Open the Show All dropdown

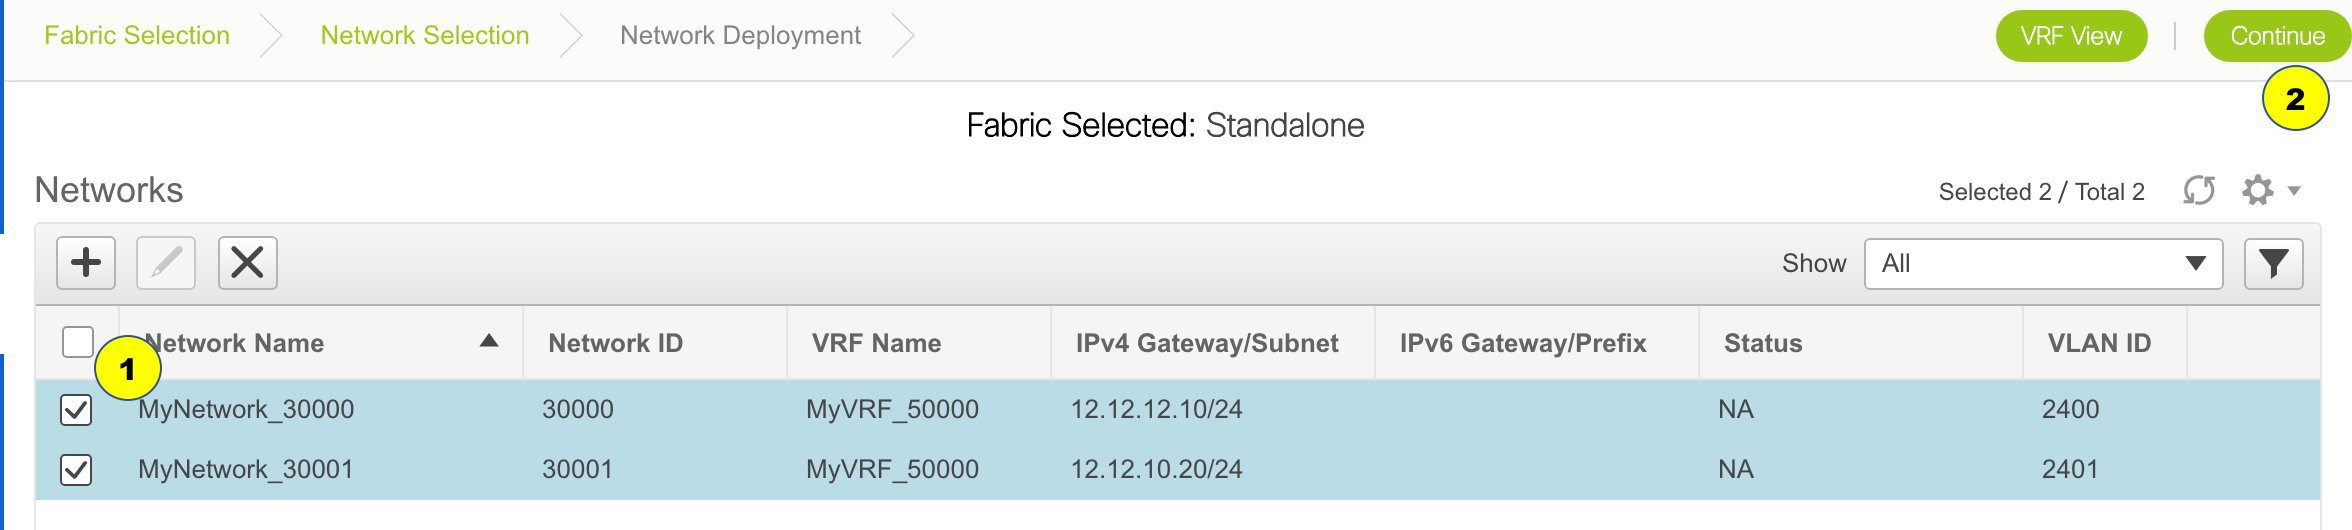point(2043,263)
